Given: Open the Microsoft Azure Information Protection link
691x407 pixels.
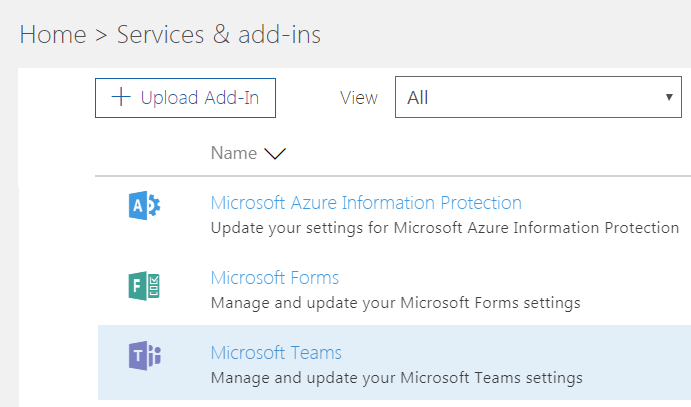Looking at the screenshot, I should [x=366, y=203].
